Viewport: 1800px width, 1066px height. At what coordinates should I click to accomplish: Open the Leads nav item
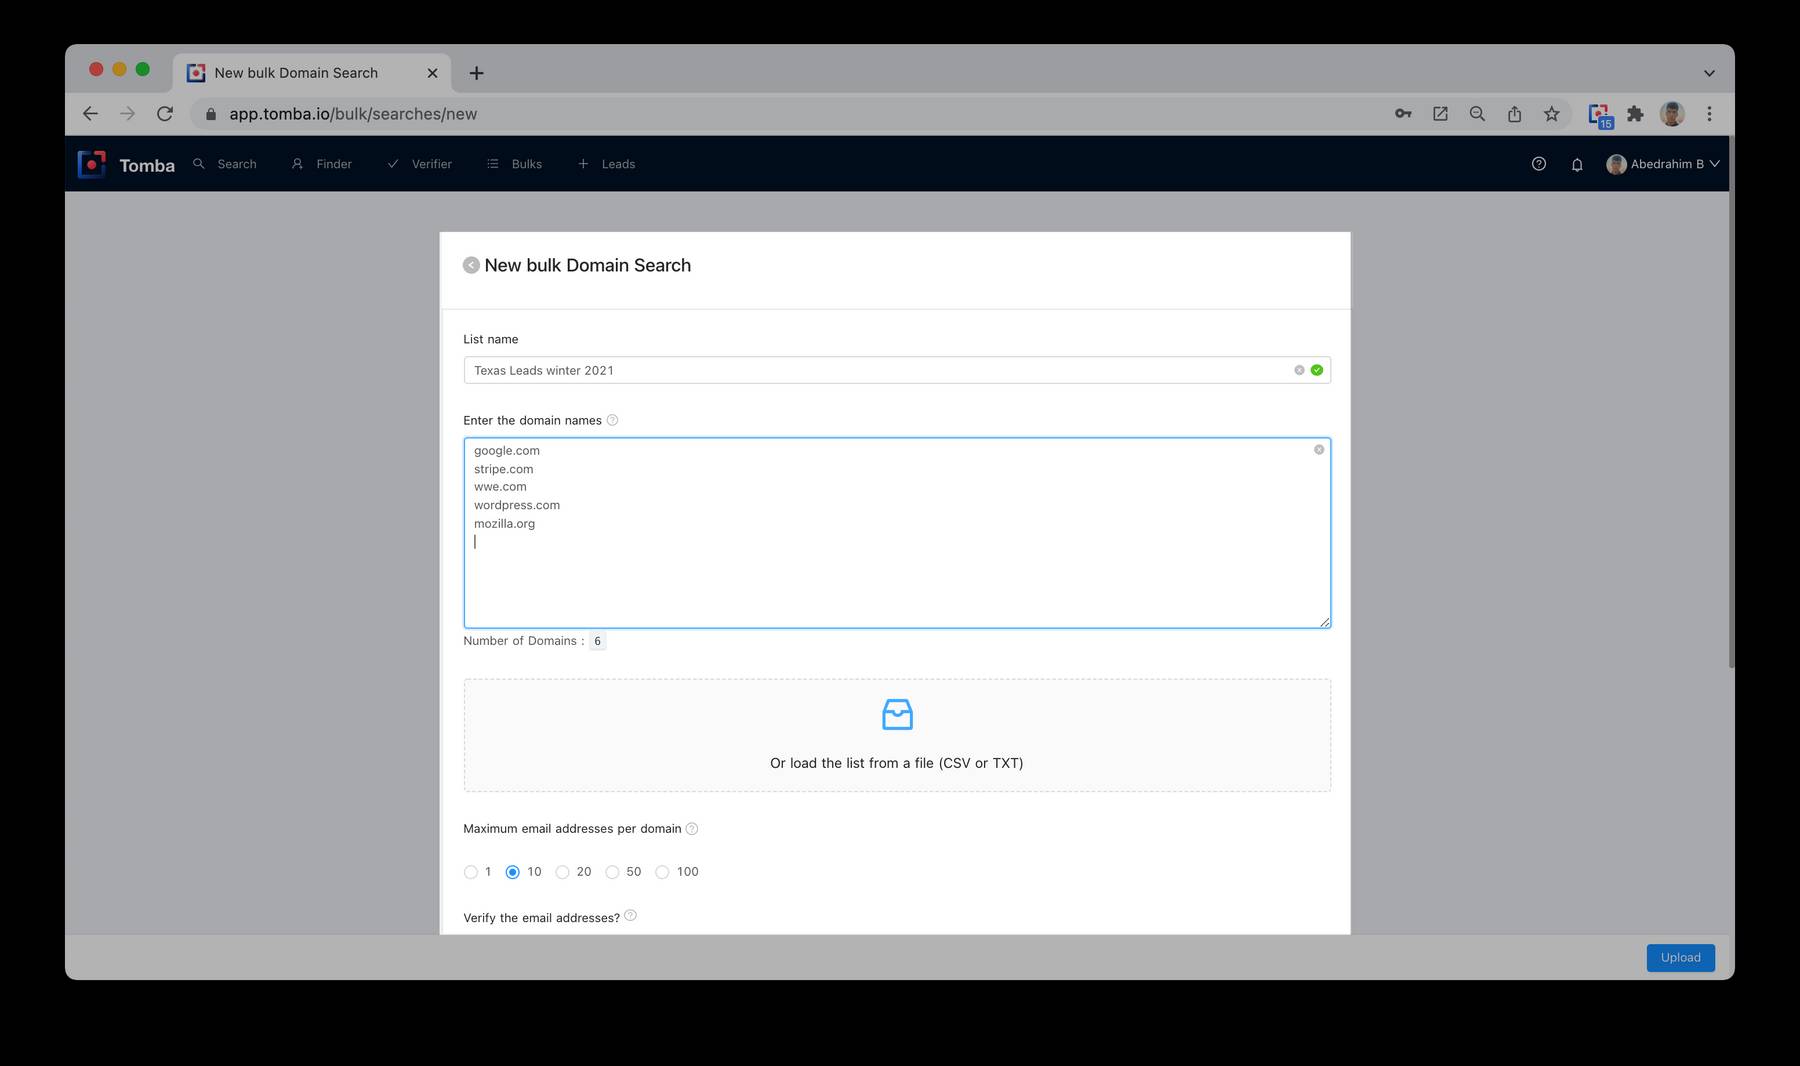click(607, 164)
